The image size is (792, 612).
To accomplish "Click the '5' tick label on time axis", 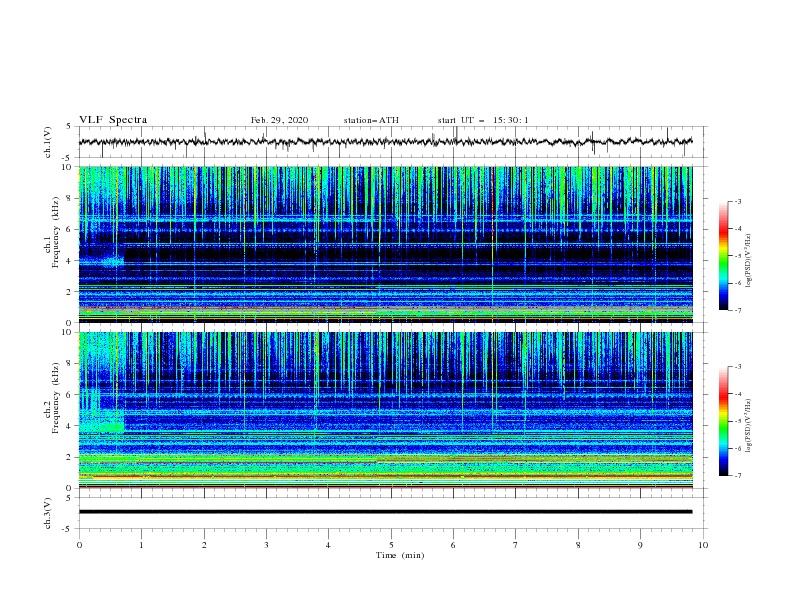I will 391,545.
